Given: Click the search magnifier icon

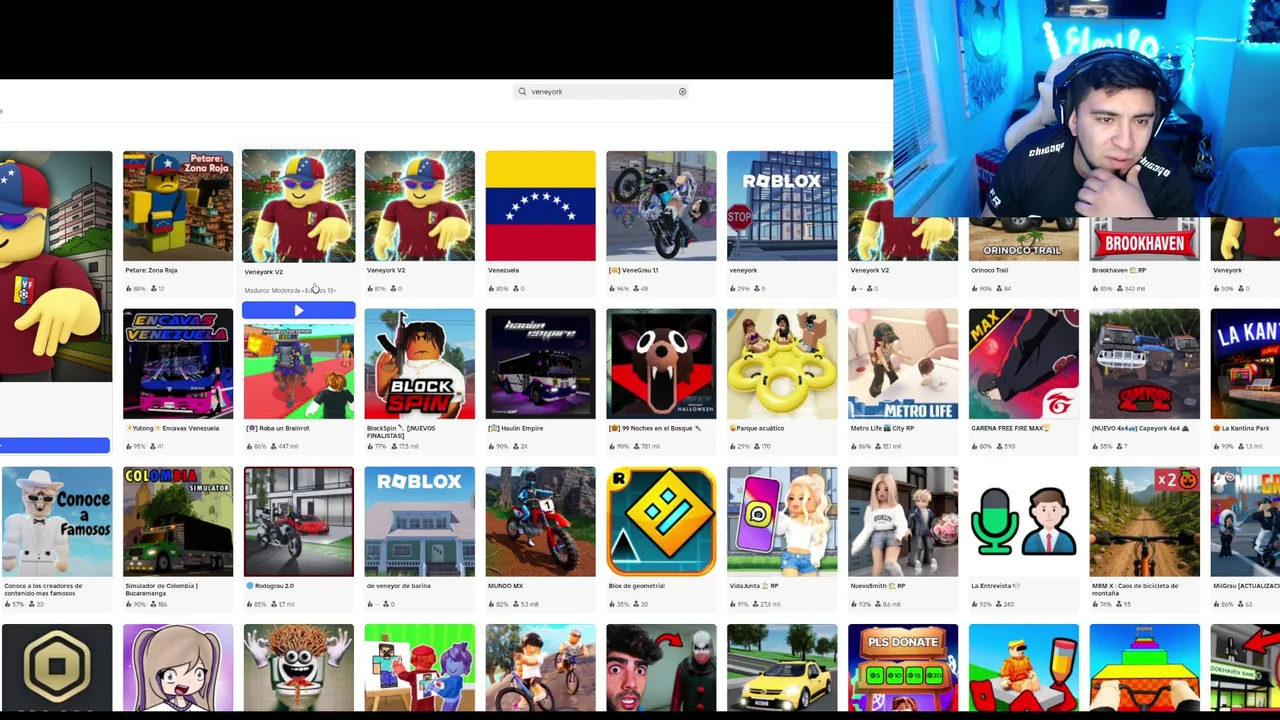Looking at the screenshot, I should [x=522, y=92].
